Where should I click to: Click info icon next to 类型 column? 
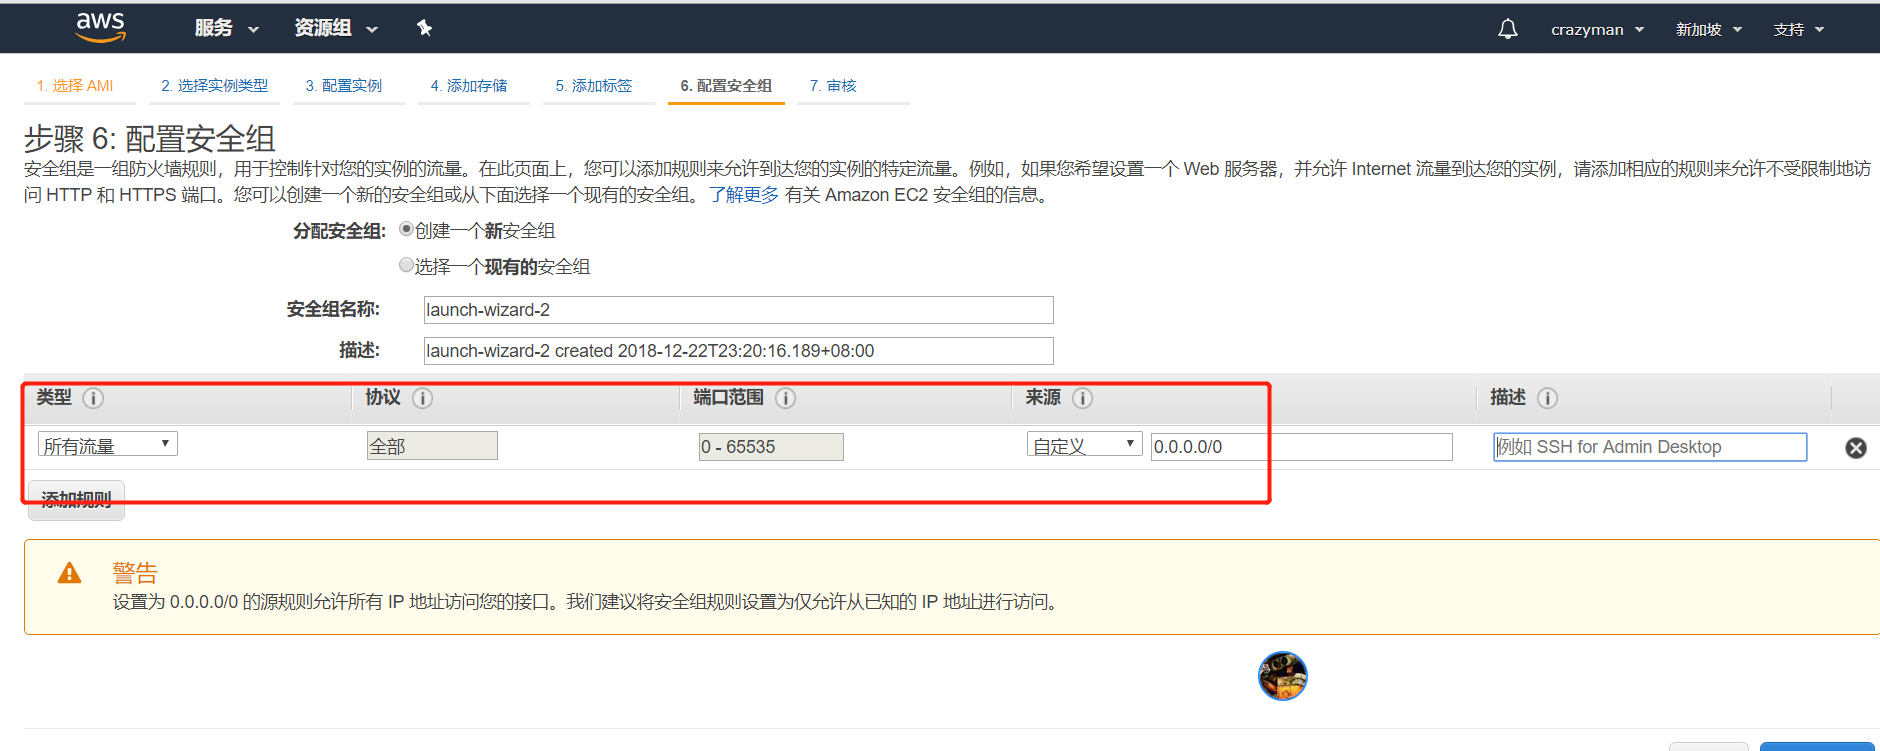pyautogui.click(x=93, y=398)
